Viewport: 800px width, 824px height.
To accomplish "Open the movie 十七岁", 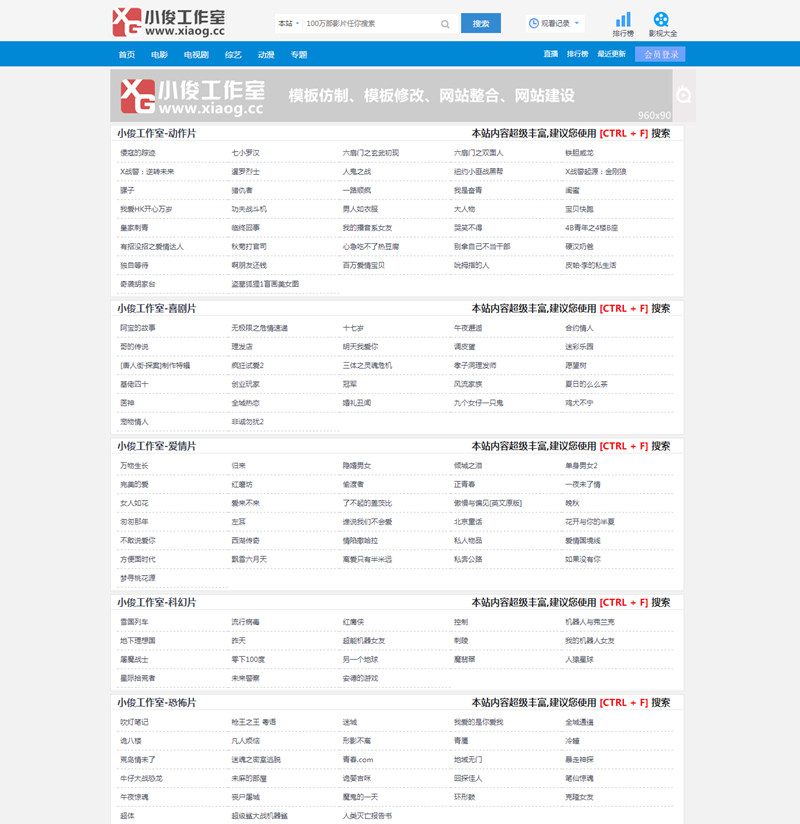I will click(353, 328).
